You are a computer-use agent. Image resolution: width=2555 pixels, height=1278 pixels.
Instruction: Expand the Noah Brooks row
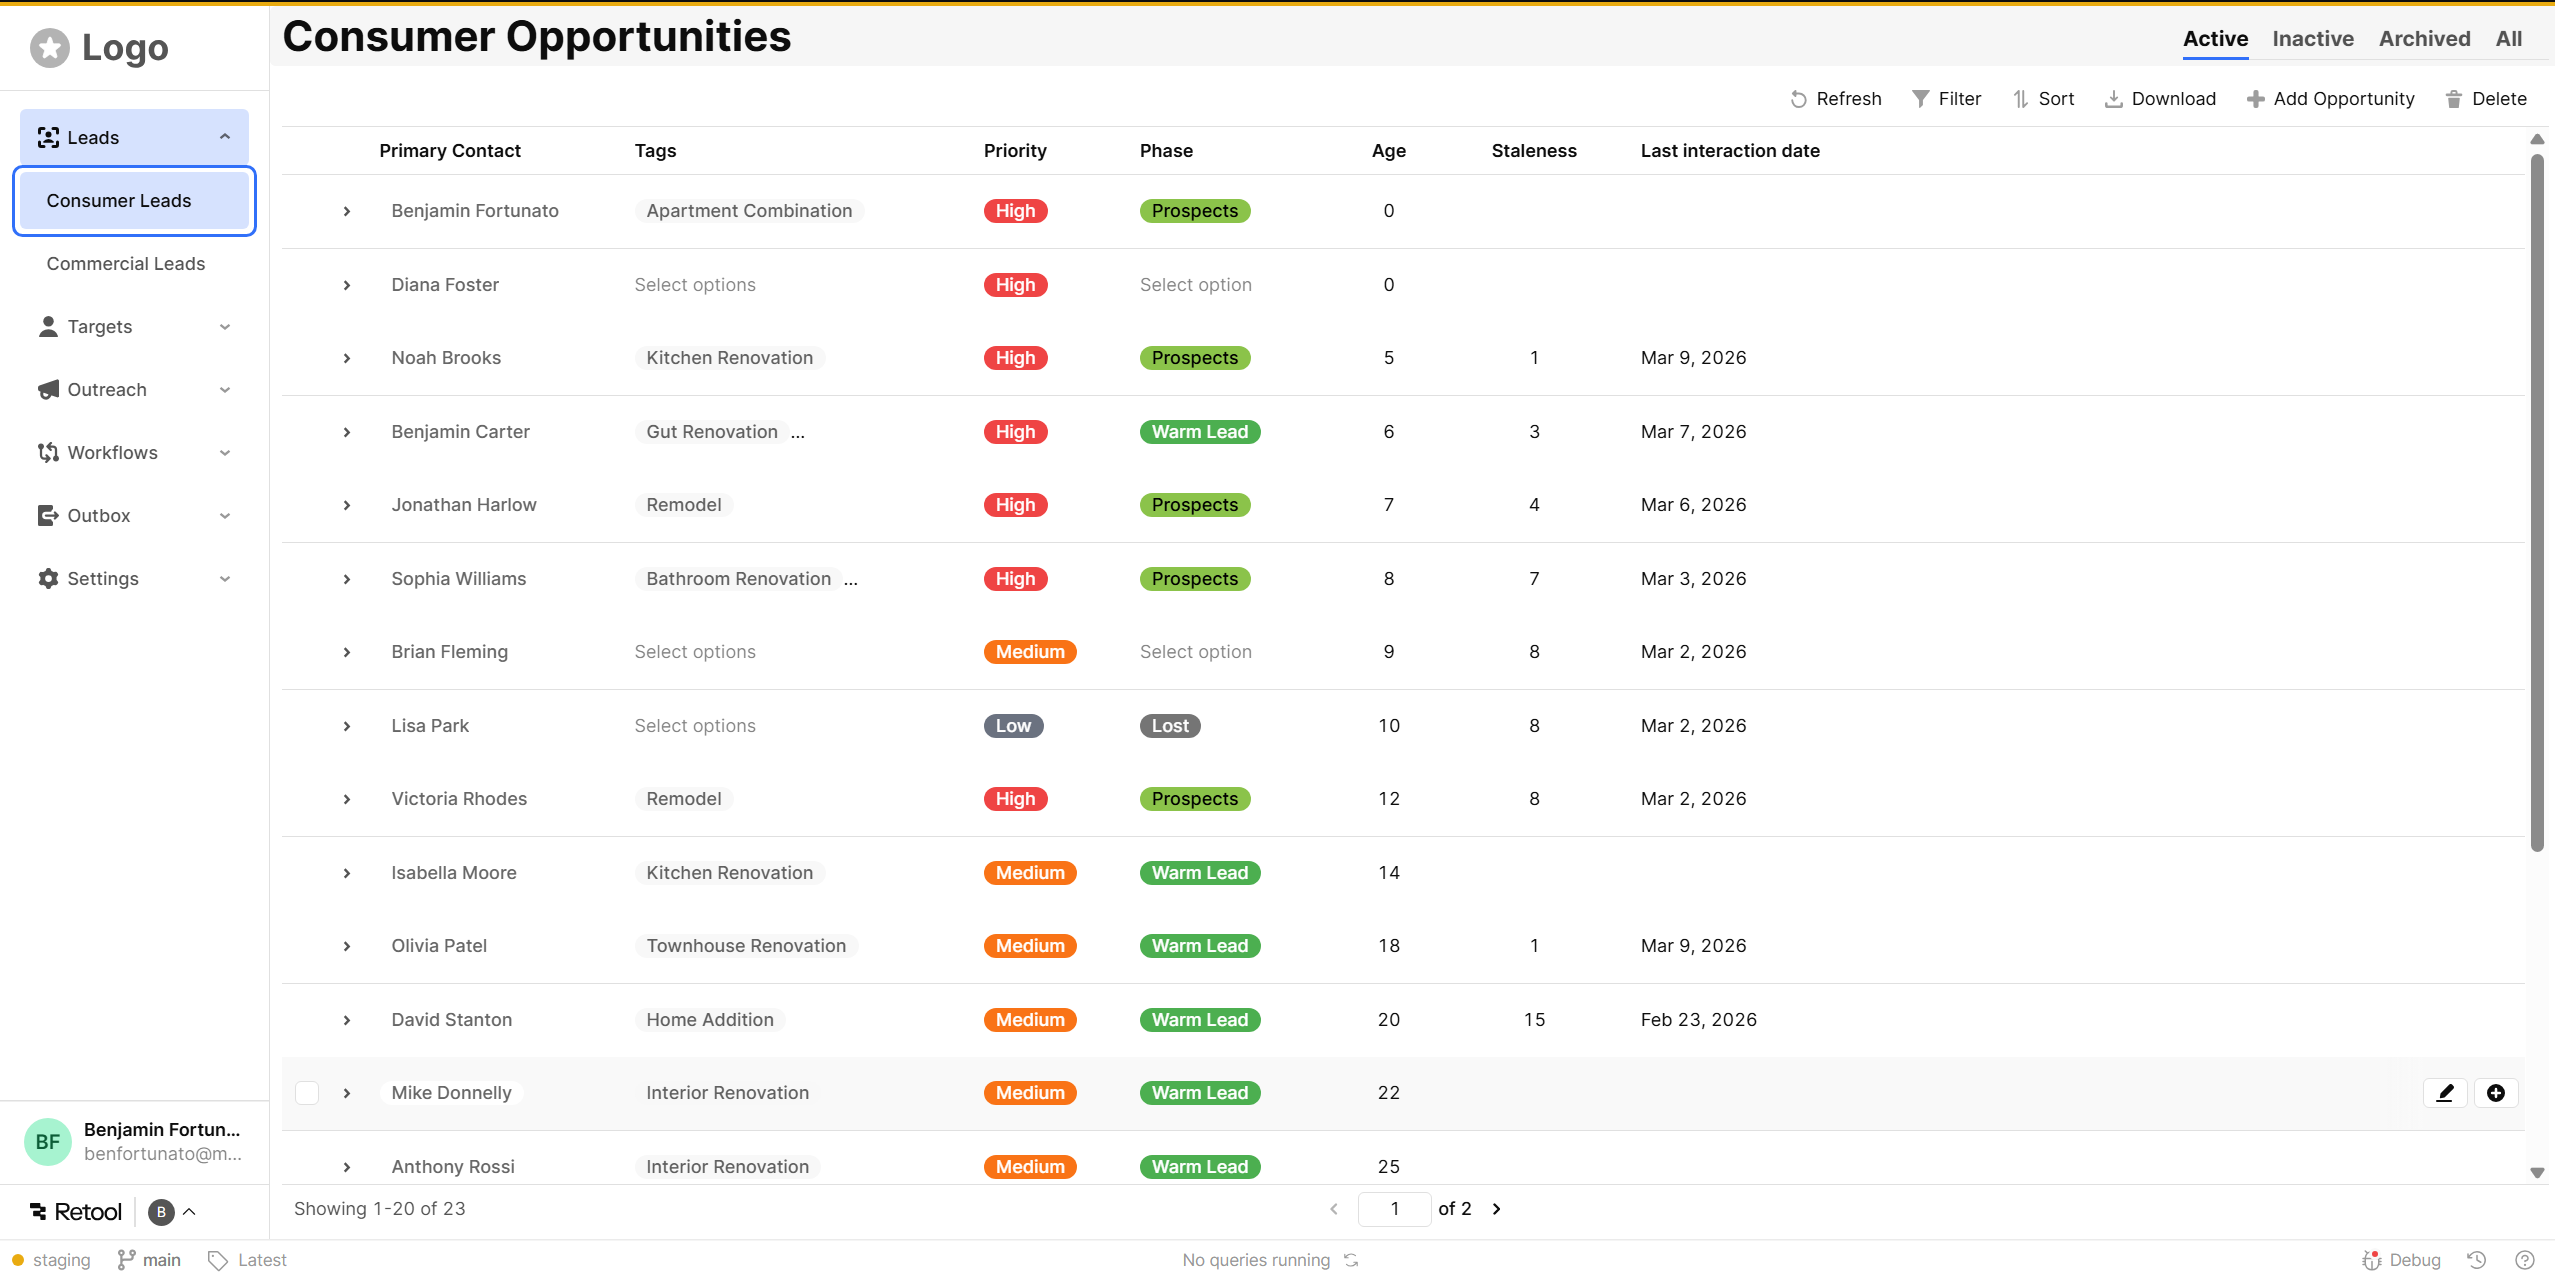[x=347, y=358]
